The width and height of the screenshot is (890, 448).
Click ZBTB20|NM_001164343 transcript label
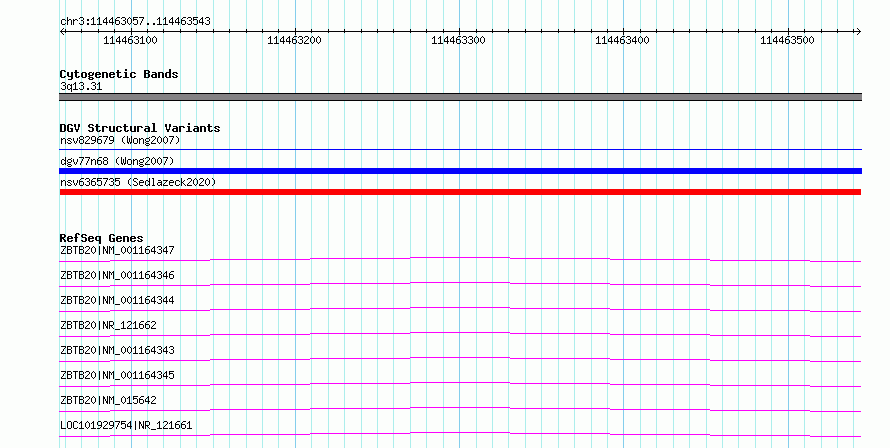click(117, 350)
